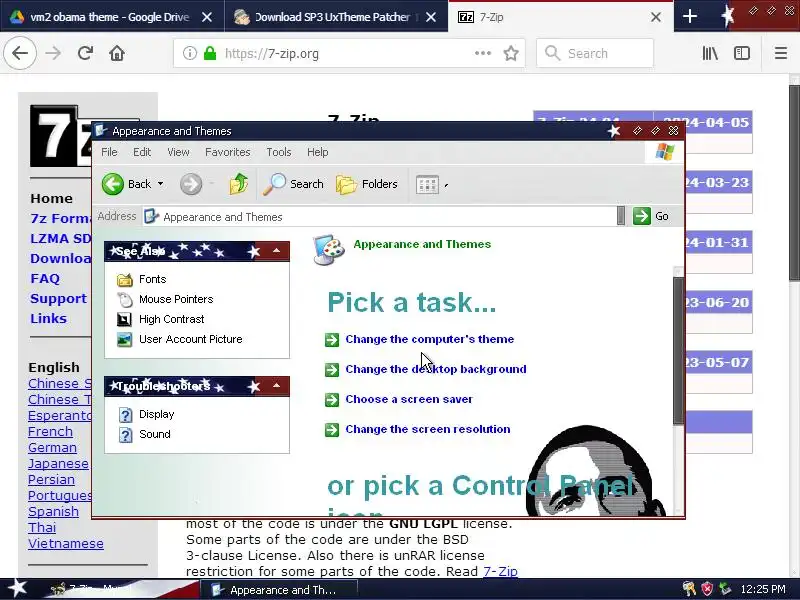Open High Contrast settings
The image size is (800, 600).
click(x=171, y=319)
